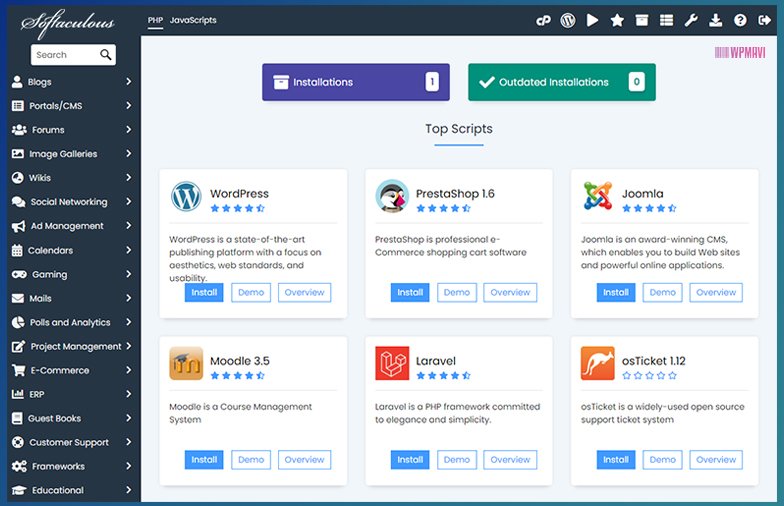Expand the Portals/CMS category chevron
Viewport: 784px width, 506px height.
tap(128, 106)
